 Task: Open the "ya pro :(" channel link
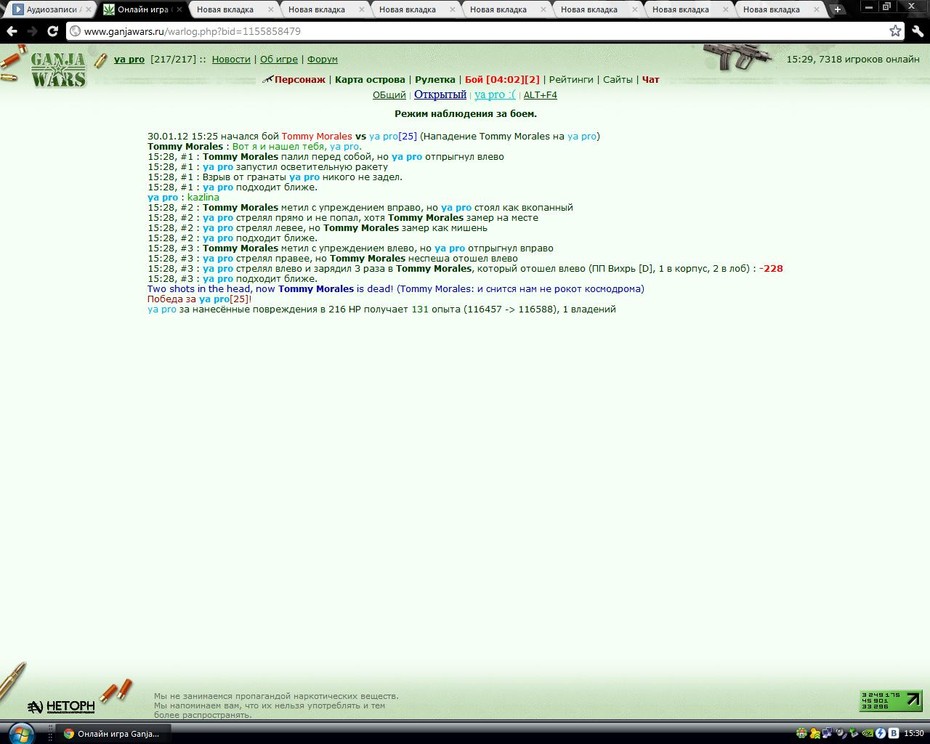495,94
